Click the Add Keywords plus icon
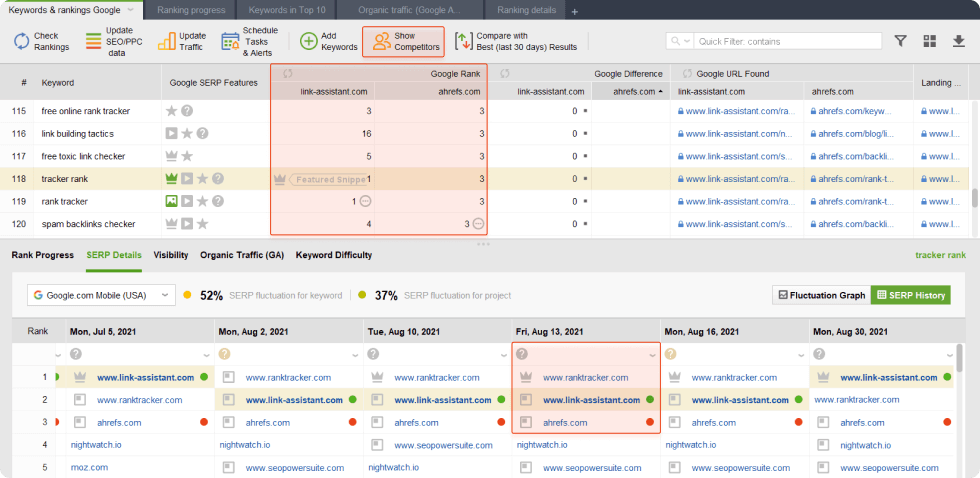 tap(309, 41)
